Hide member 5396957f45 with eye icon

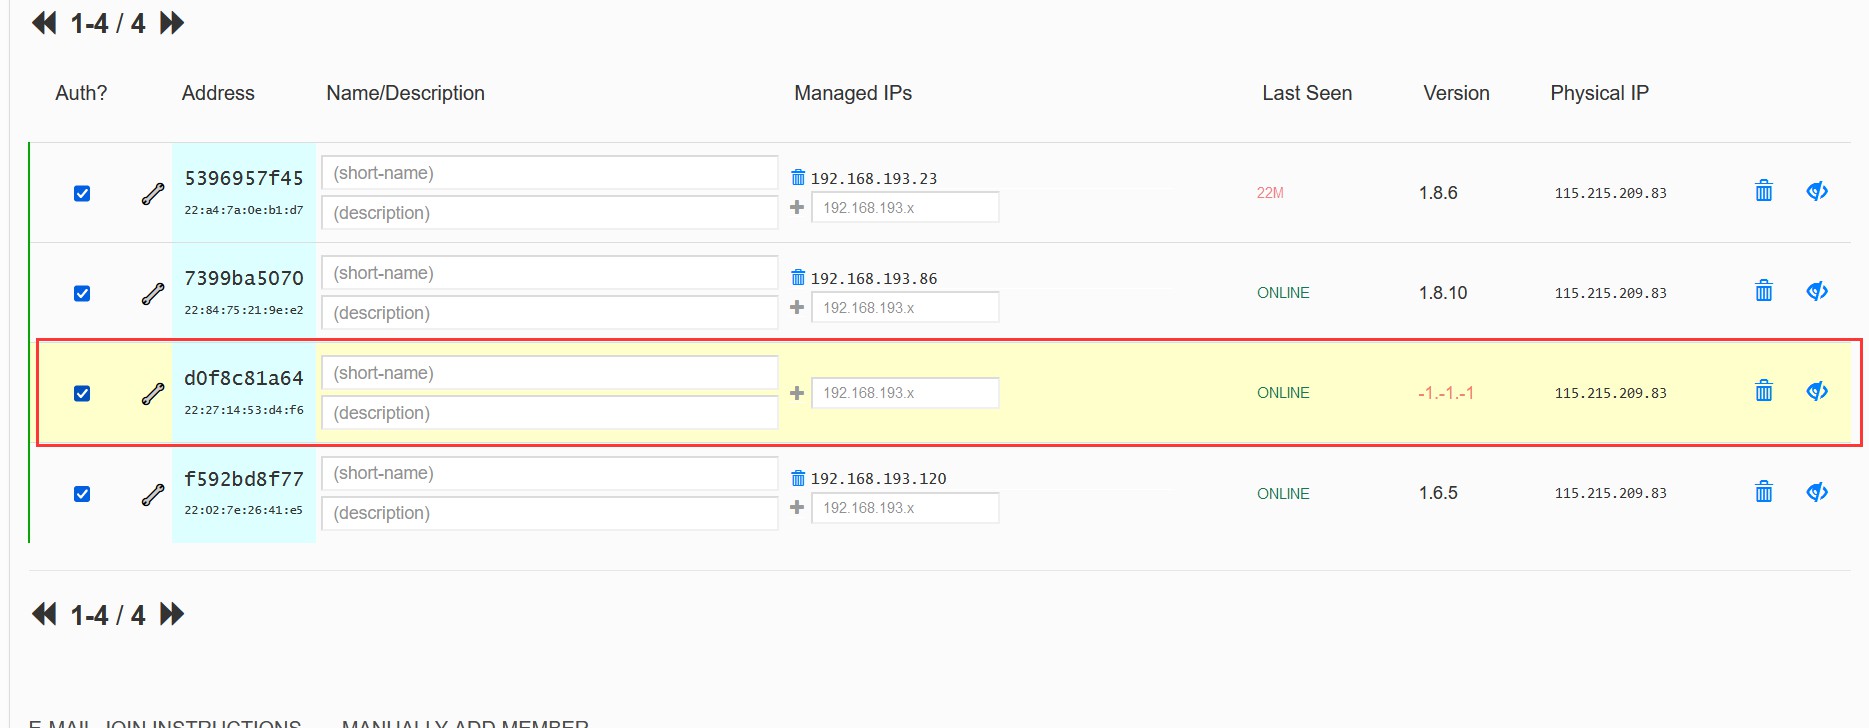[x=1816, y=191]
